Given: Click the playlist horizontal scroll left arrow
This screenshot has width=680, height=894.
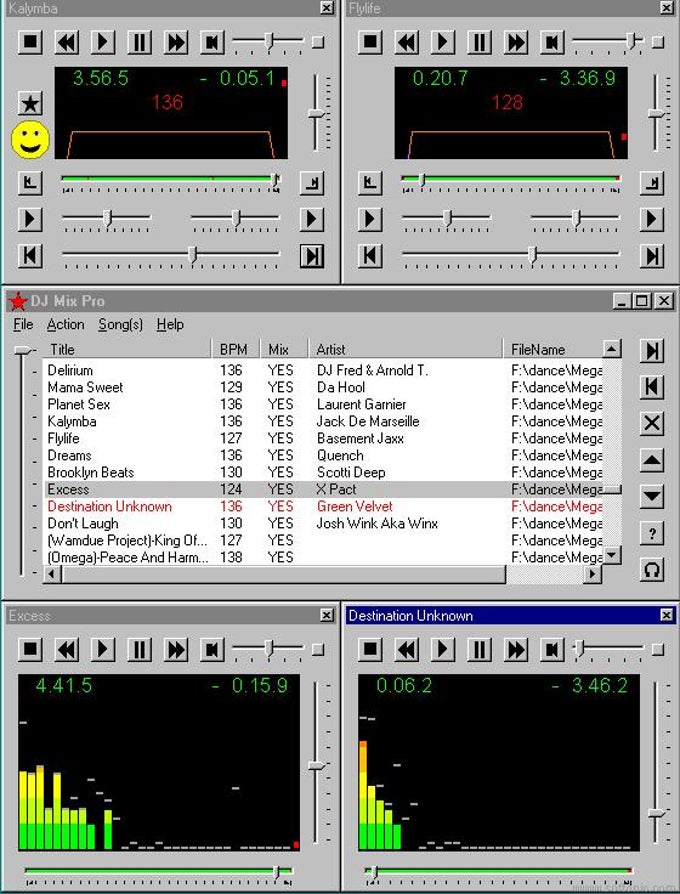Looking at the screenshot, I should pos(52,574).
